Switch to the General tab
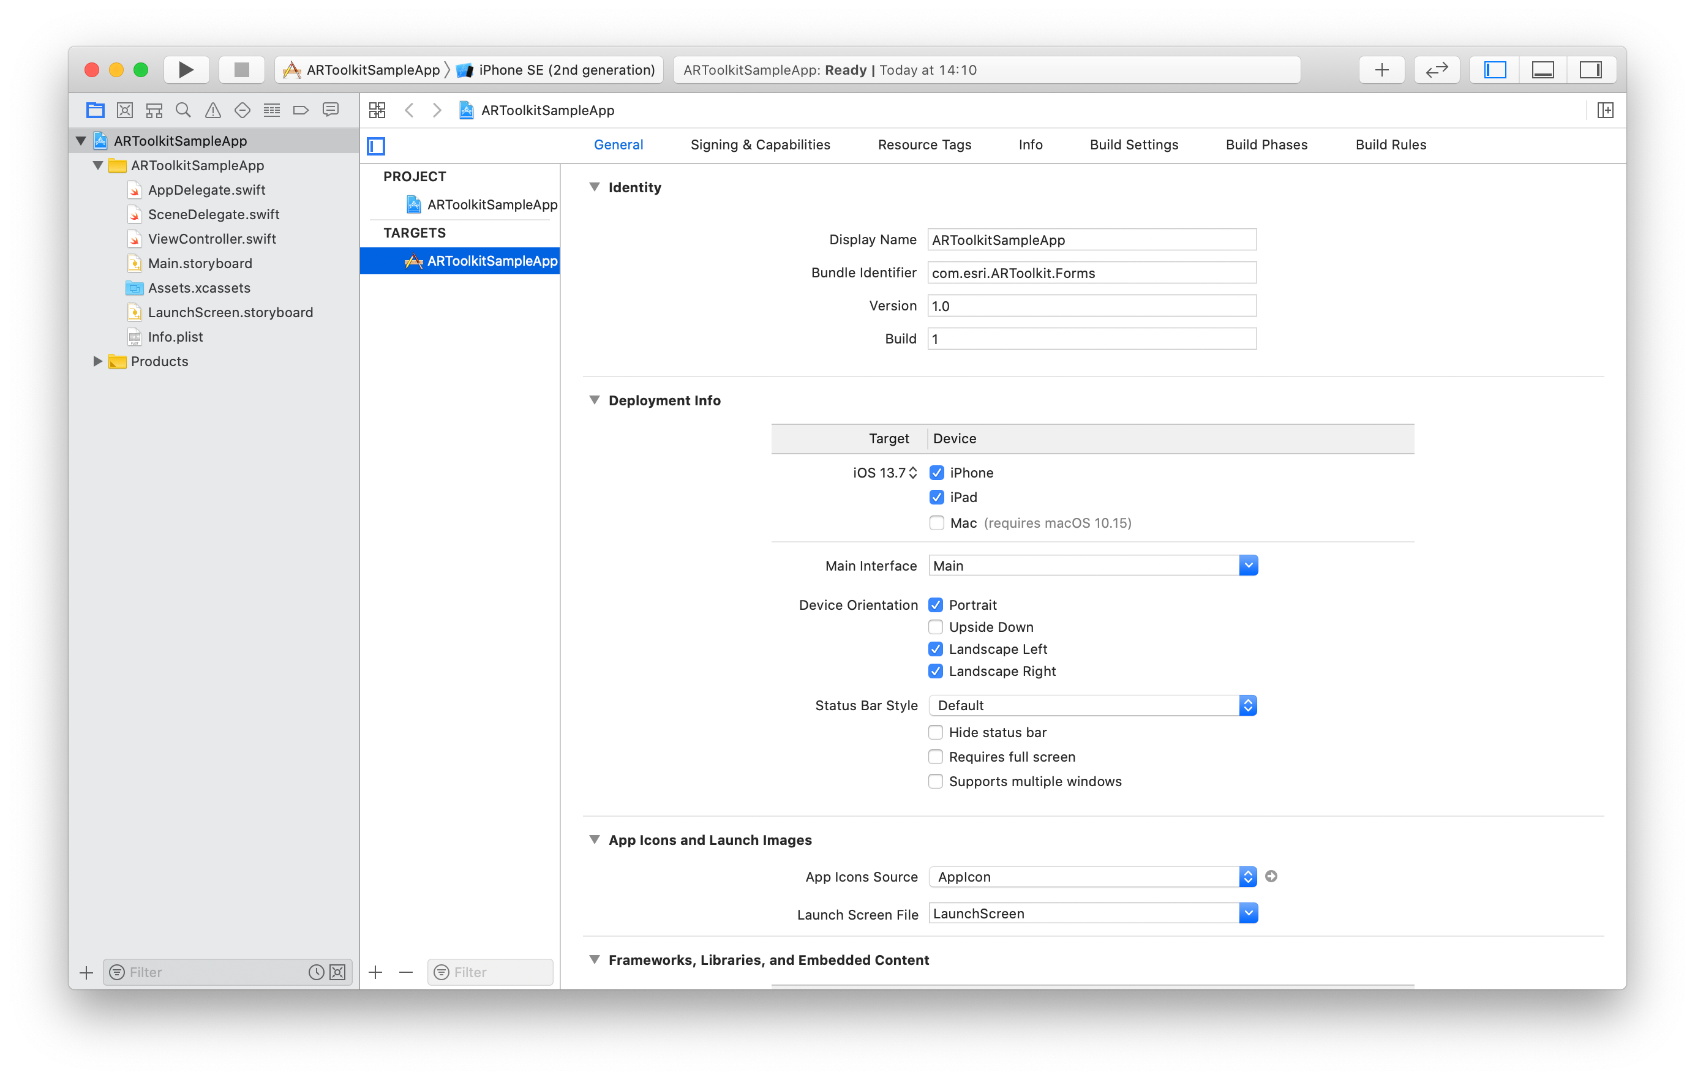Viewport: 1695px width, 1080px height. [619, 145]
